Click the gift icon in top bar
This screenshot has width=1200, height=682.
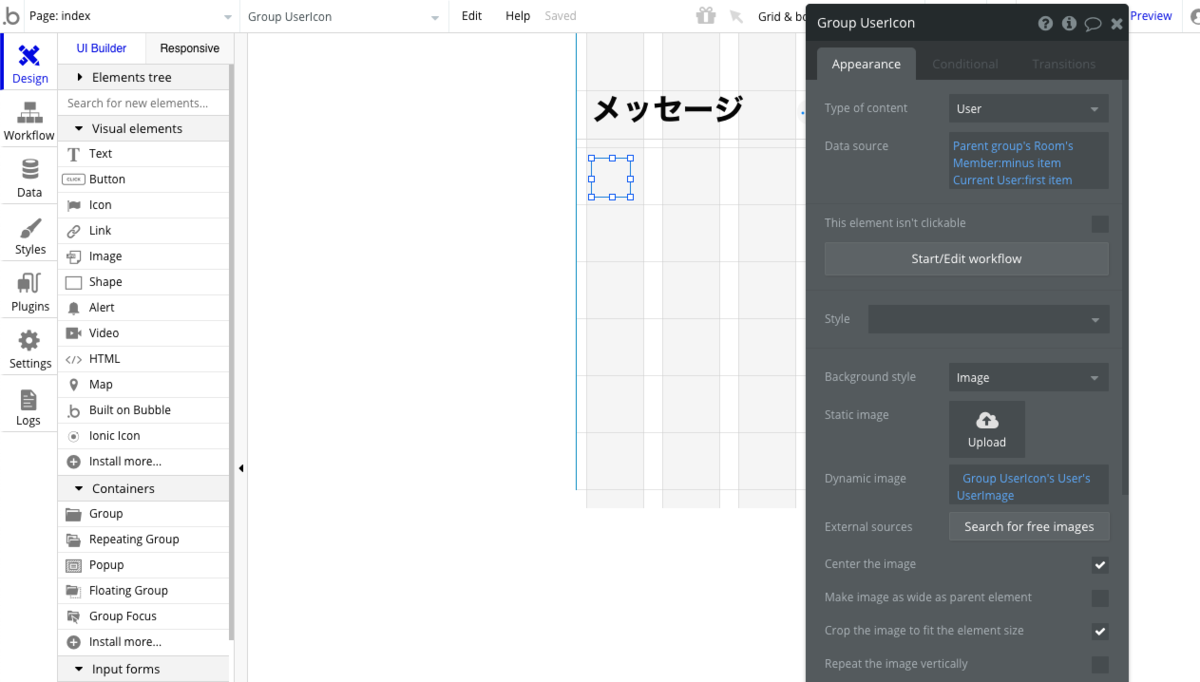pyautogui.click(x=706, y=16)
